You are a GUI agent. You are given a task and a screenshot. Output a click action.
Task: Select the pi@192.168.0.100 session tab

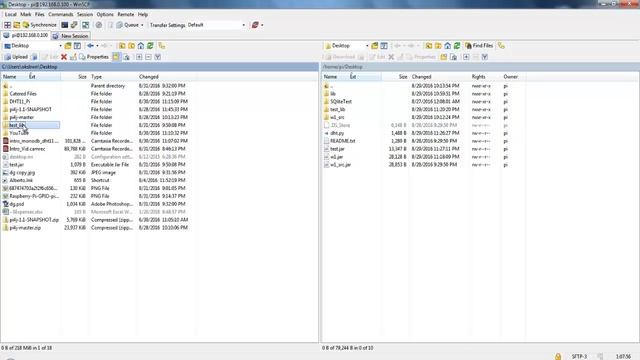click(x=26, y=36)
